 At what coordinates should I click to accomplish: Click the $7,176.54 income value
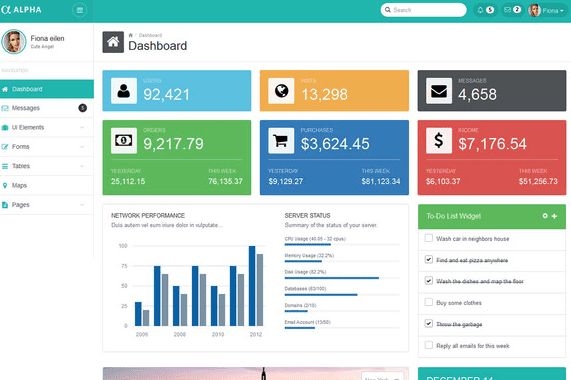click(x=492, y=144)
